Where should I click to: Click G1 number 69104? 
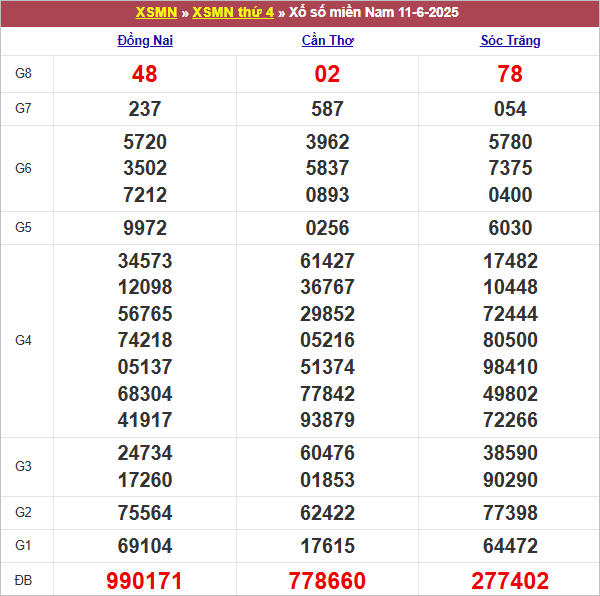(x=145, y=546)
